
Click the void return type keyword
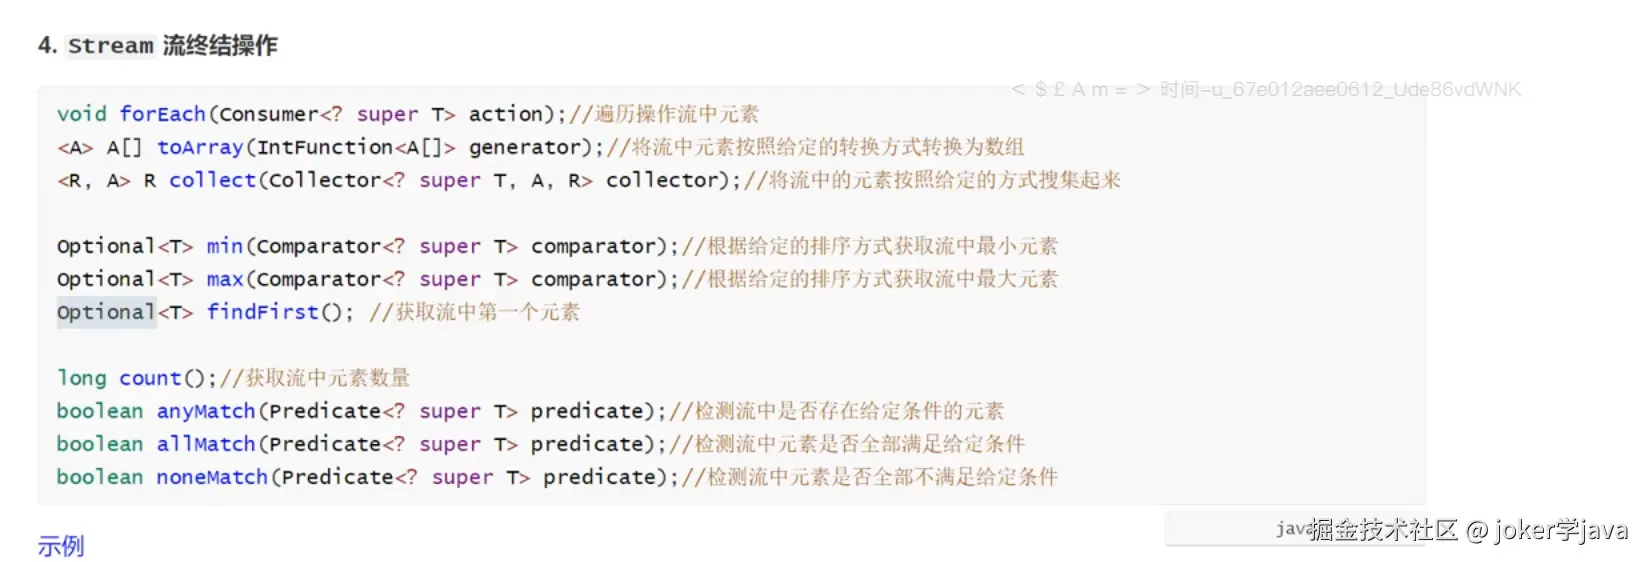[x=81, y=114]
